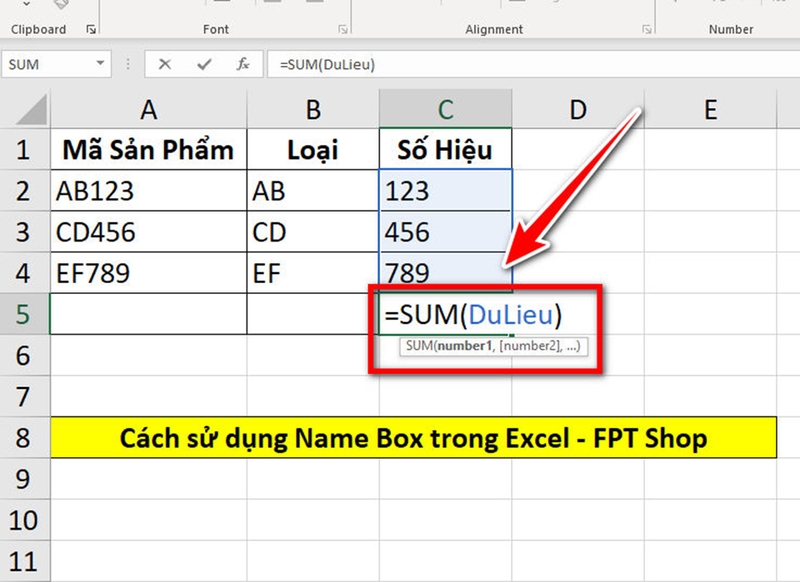Click the Insert Function (fx) icon
800x582 pixels.
pyautogui.click(x=243, y=64)
